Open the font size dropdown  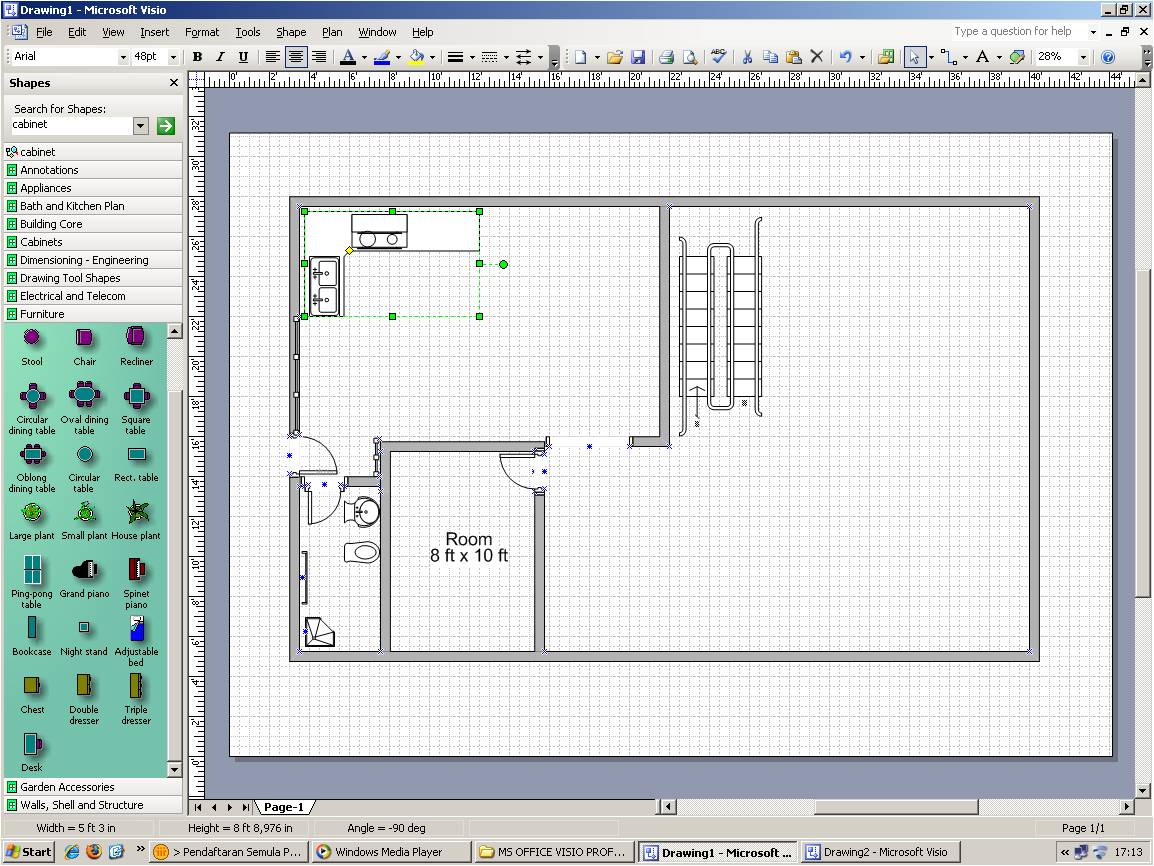click(174, 57)
